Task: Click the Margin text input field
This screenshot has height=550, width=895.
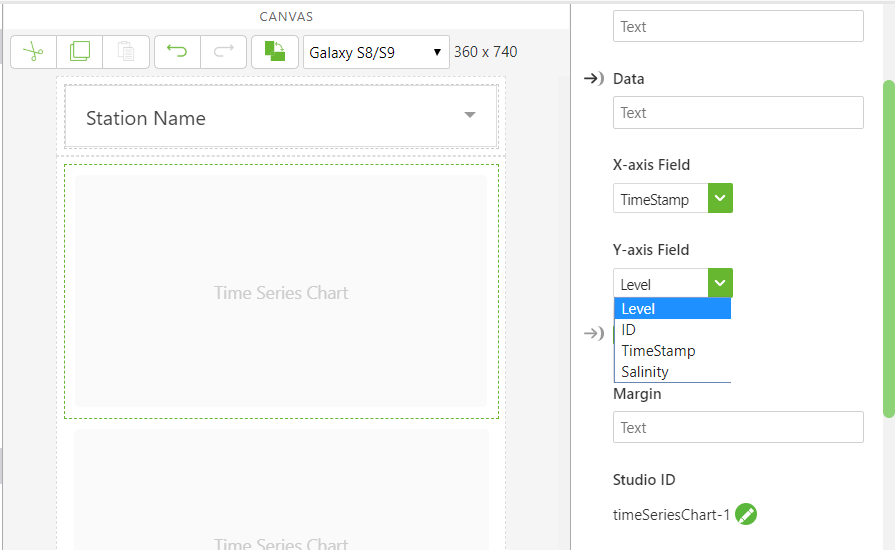Action: (738, 427)
